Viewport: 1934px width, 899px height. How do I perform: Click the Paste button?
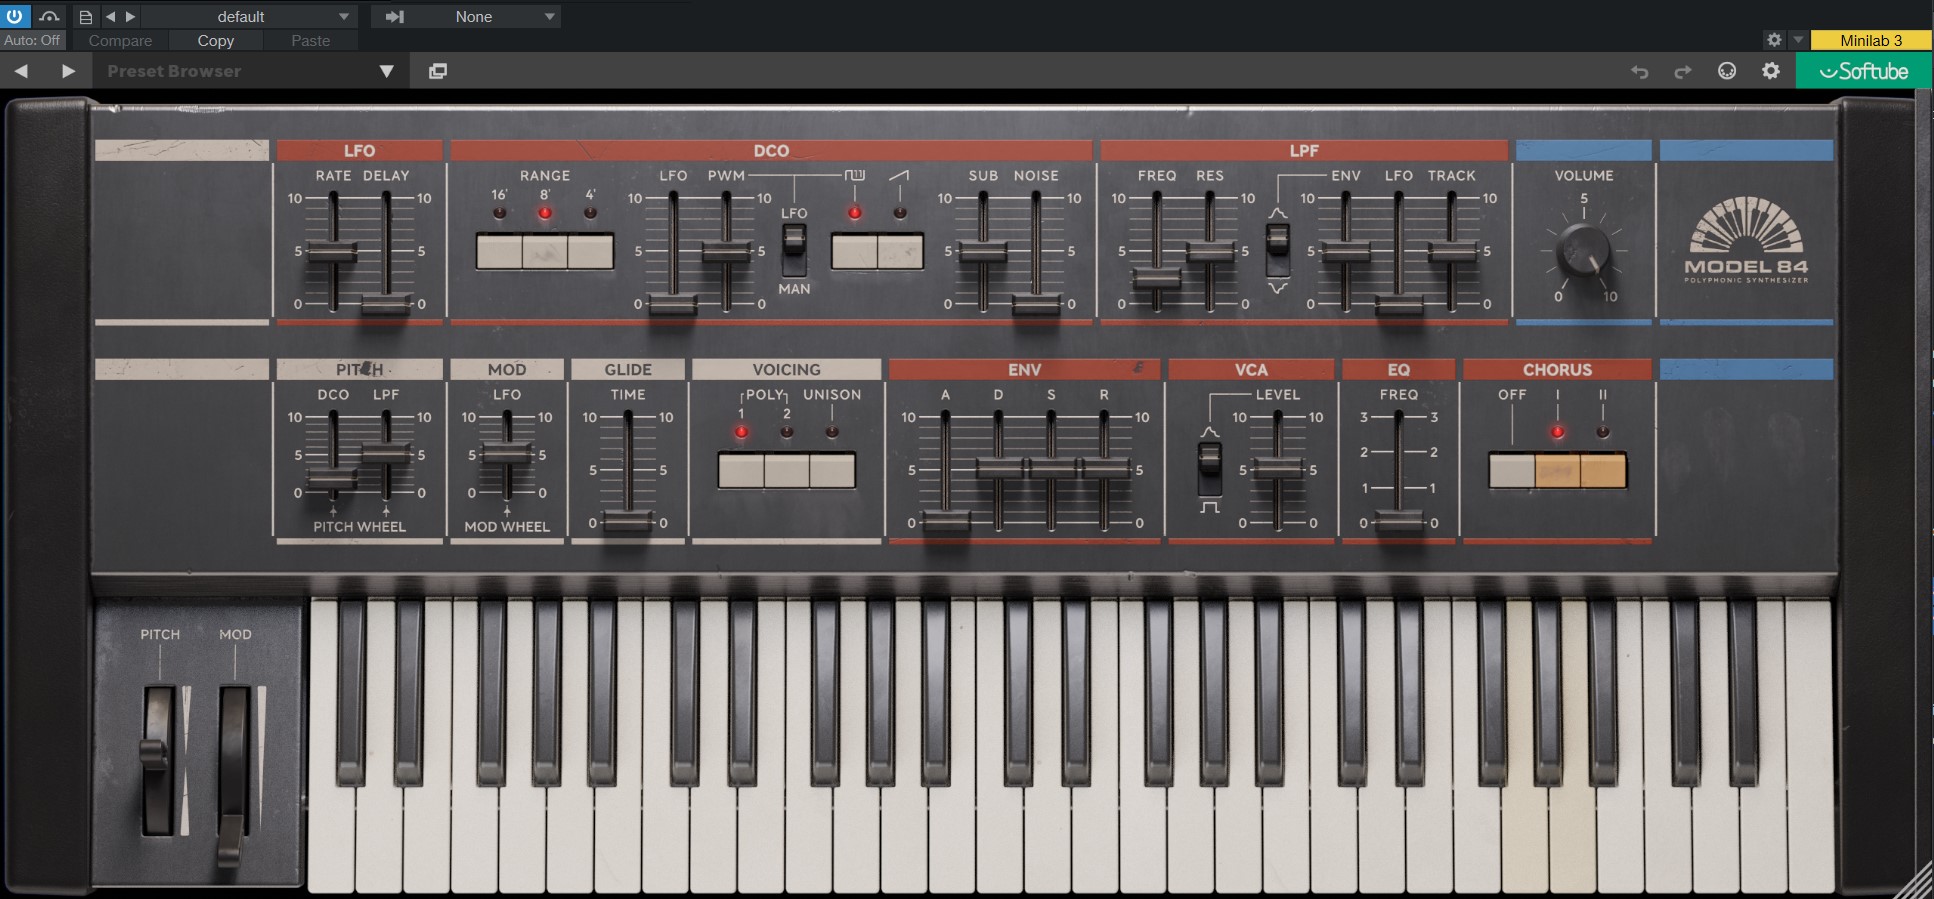coord(310,41)
